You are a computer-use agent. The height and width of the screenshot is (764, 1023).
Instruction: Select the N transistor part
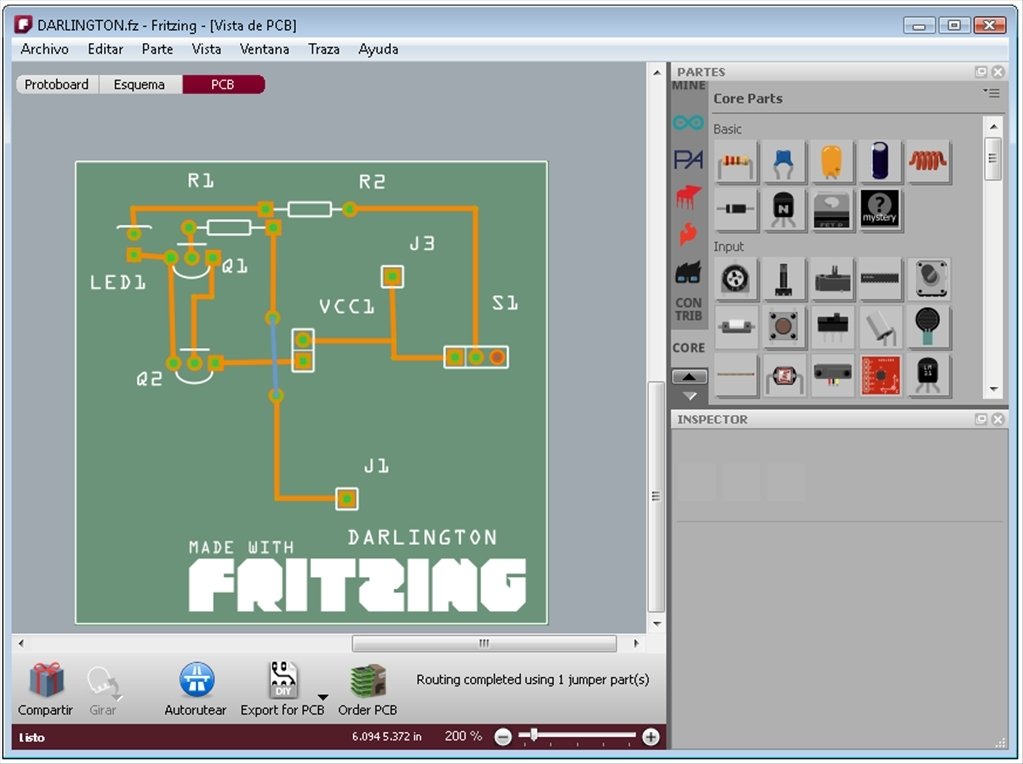784,209
